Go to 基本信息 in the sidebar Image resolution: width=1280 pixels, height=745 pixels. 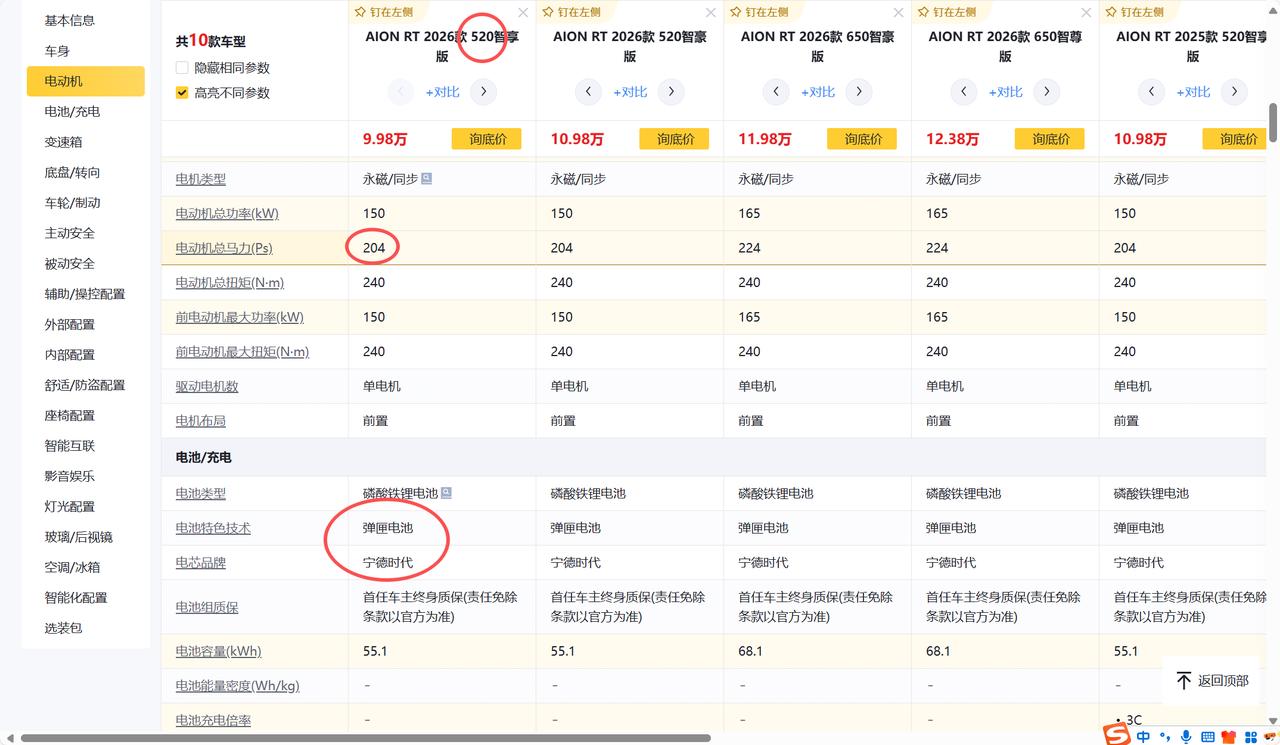(70, 20)
